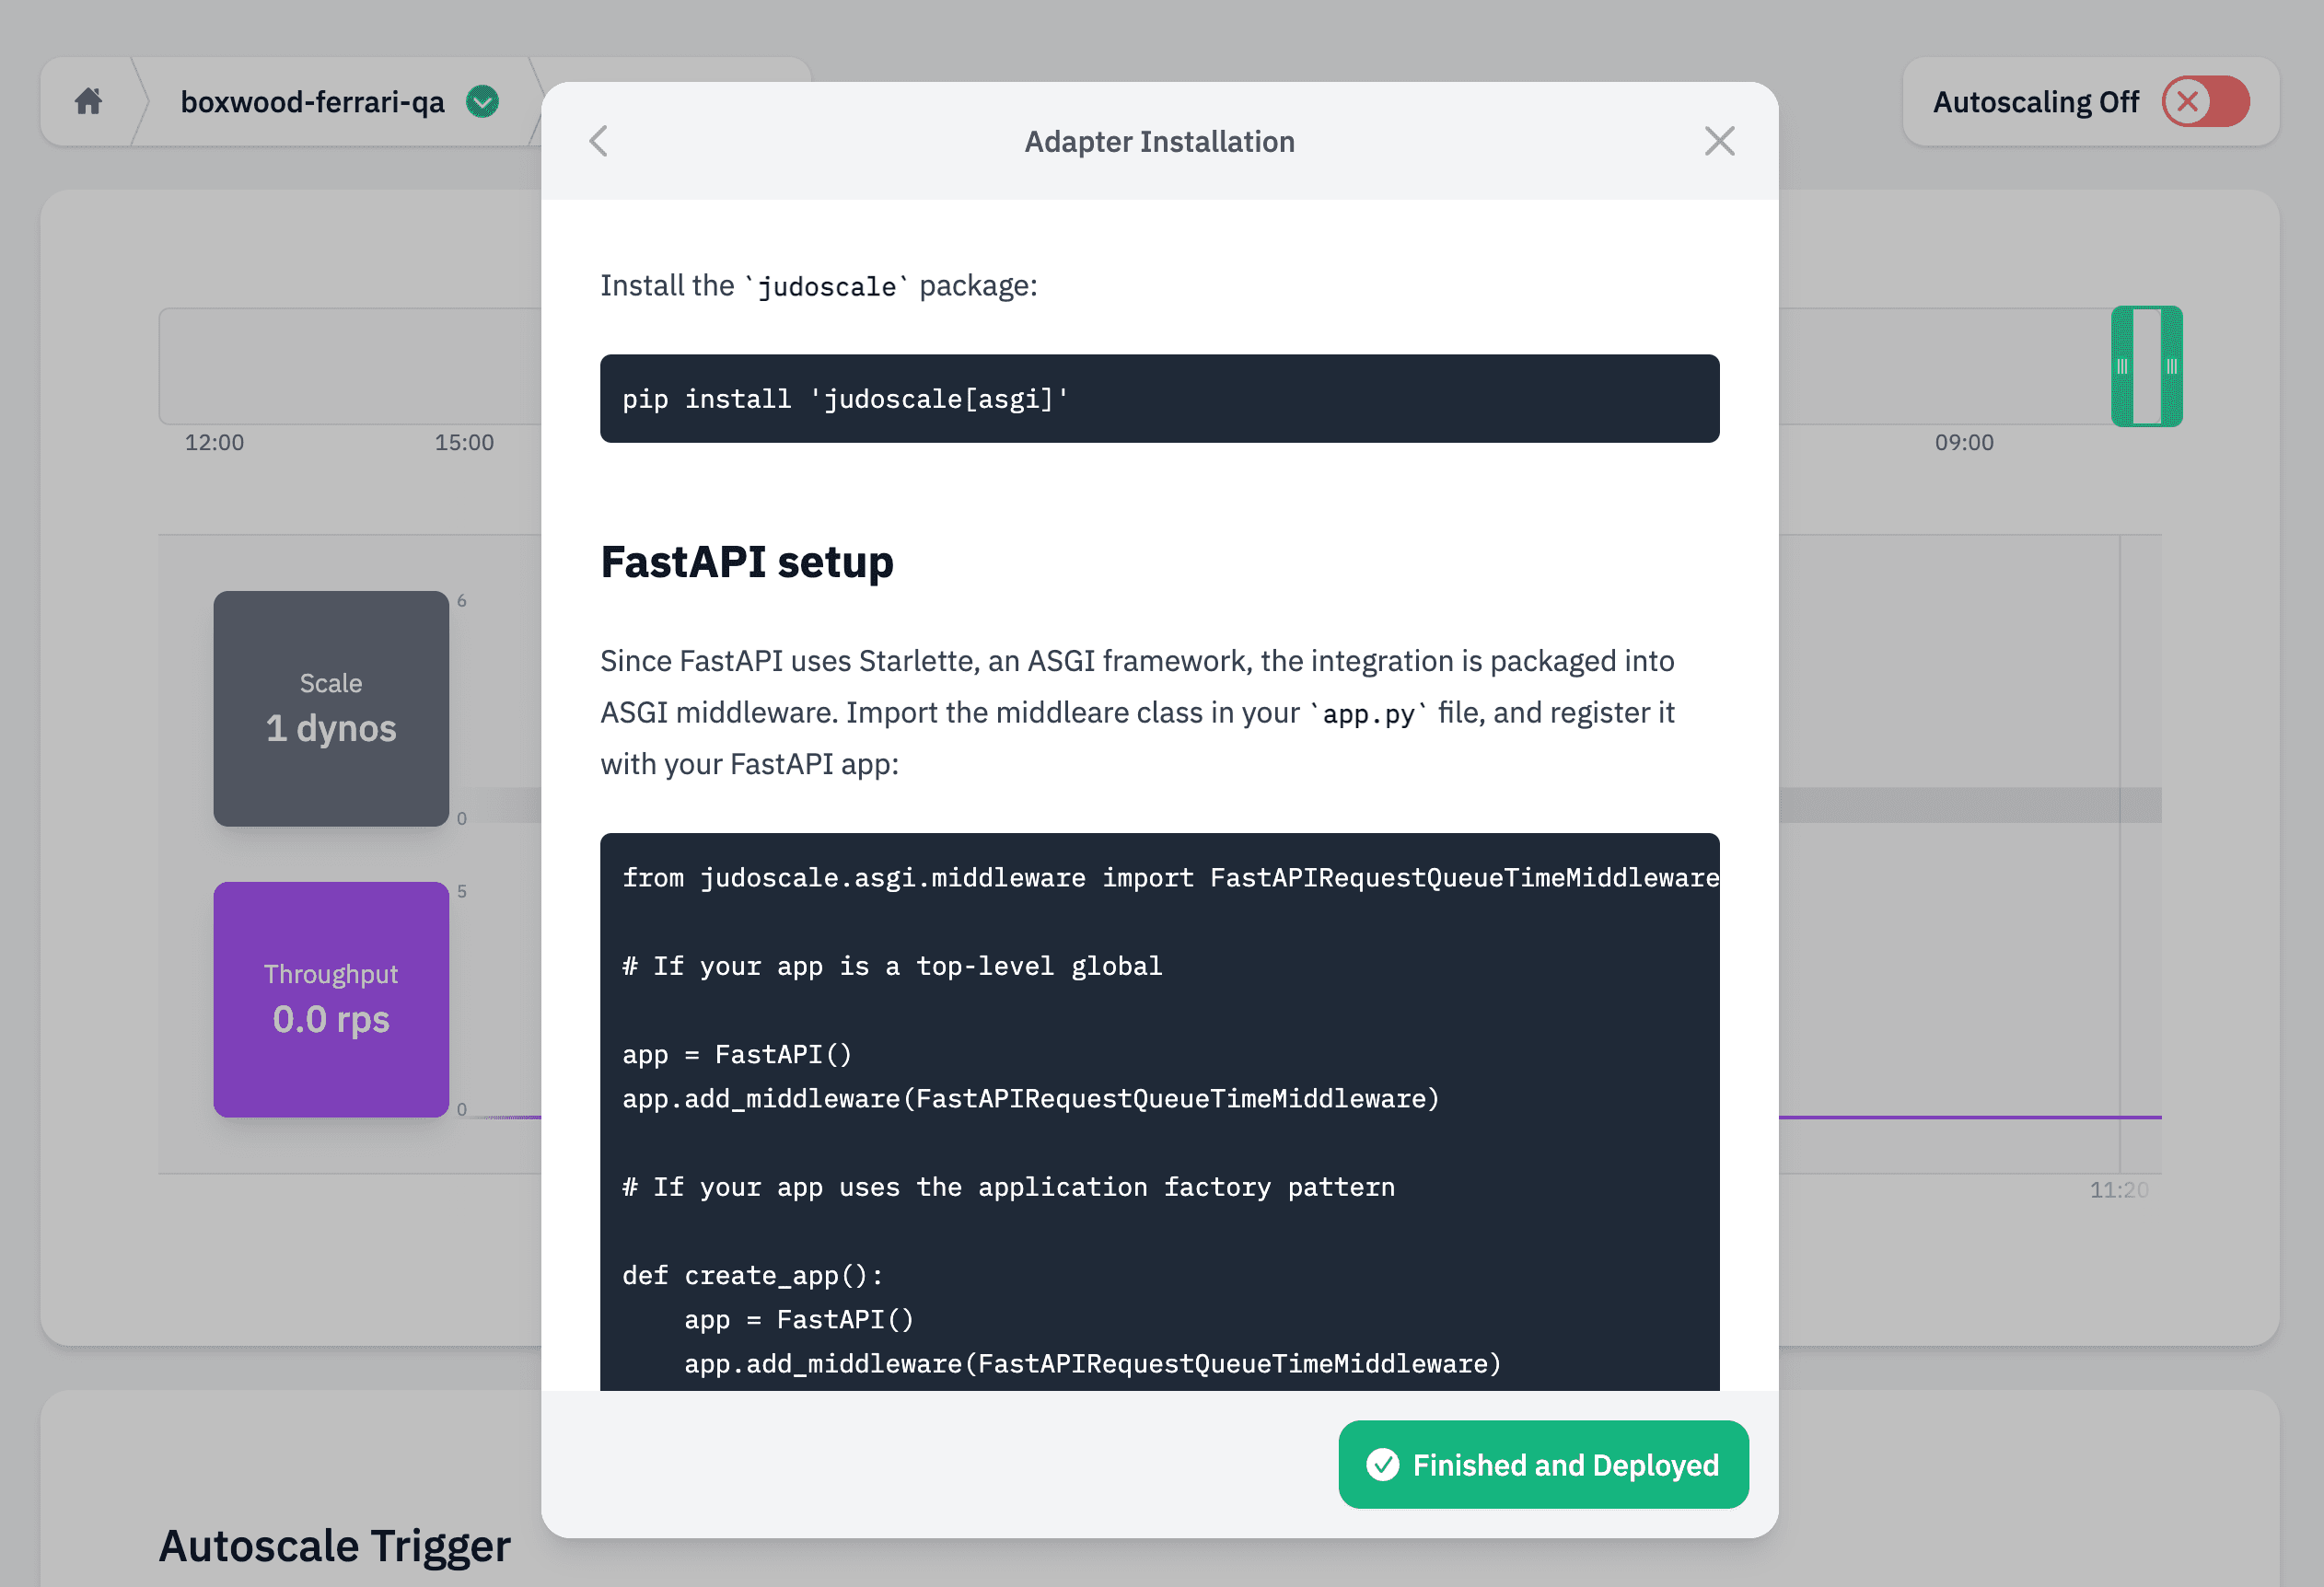Click the red X icon on the Autoscaling switch
The width and height of the screenshot is (2324, 1587).
(2190, 101)
